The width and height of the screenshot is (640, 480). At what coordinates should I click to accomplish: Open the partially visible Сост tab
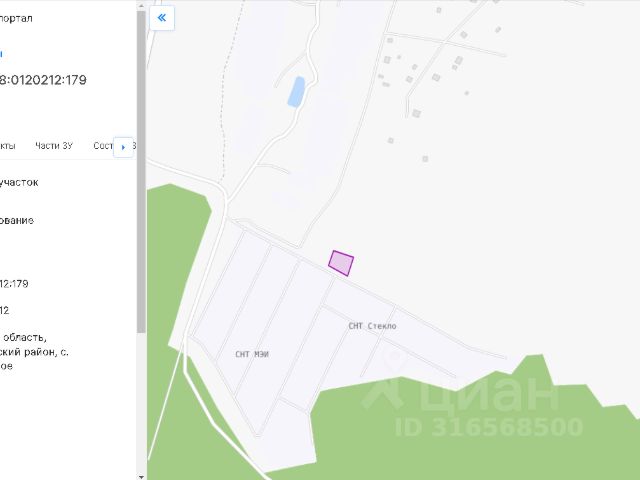(103, 146)
